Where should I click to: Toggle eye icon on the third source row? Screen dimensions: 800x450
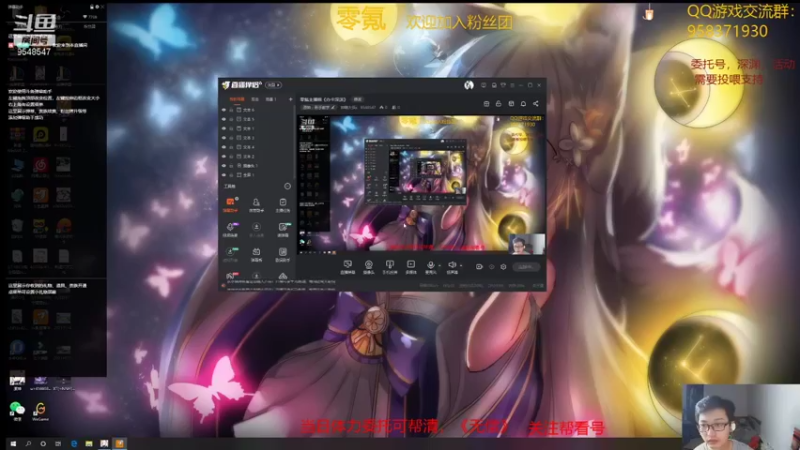point(223,128)
